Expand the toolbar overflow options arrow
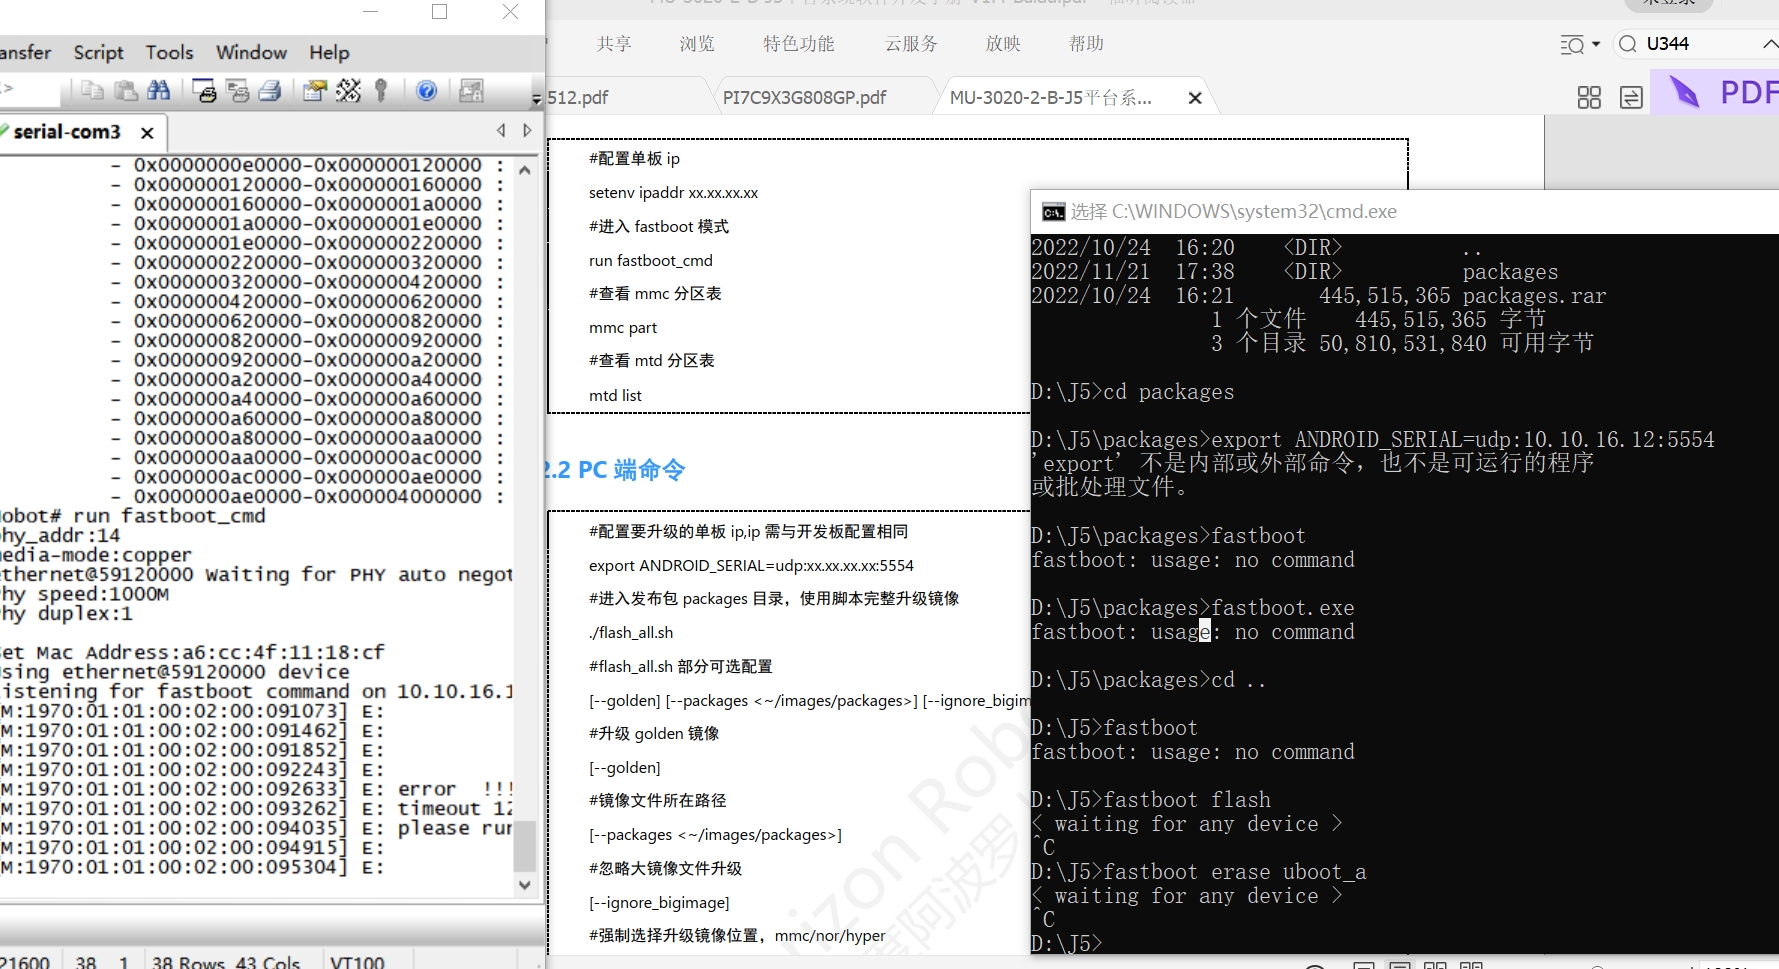Image resolution: width=1779 pixels, height=969 pixels. click(x=536, y=99)
